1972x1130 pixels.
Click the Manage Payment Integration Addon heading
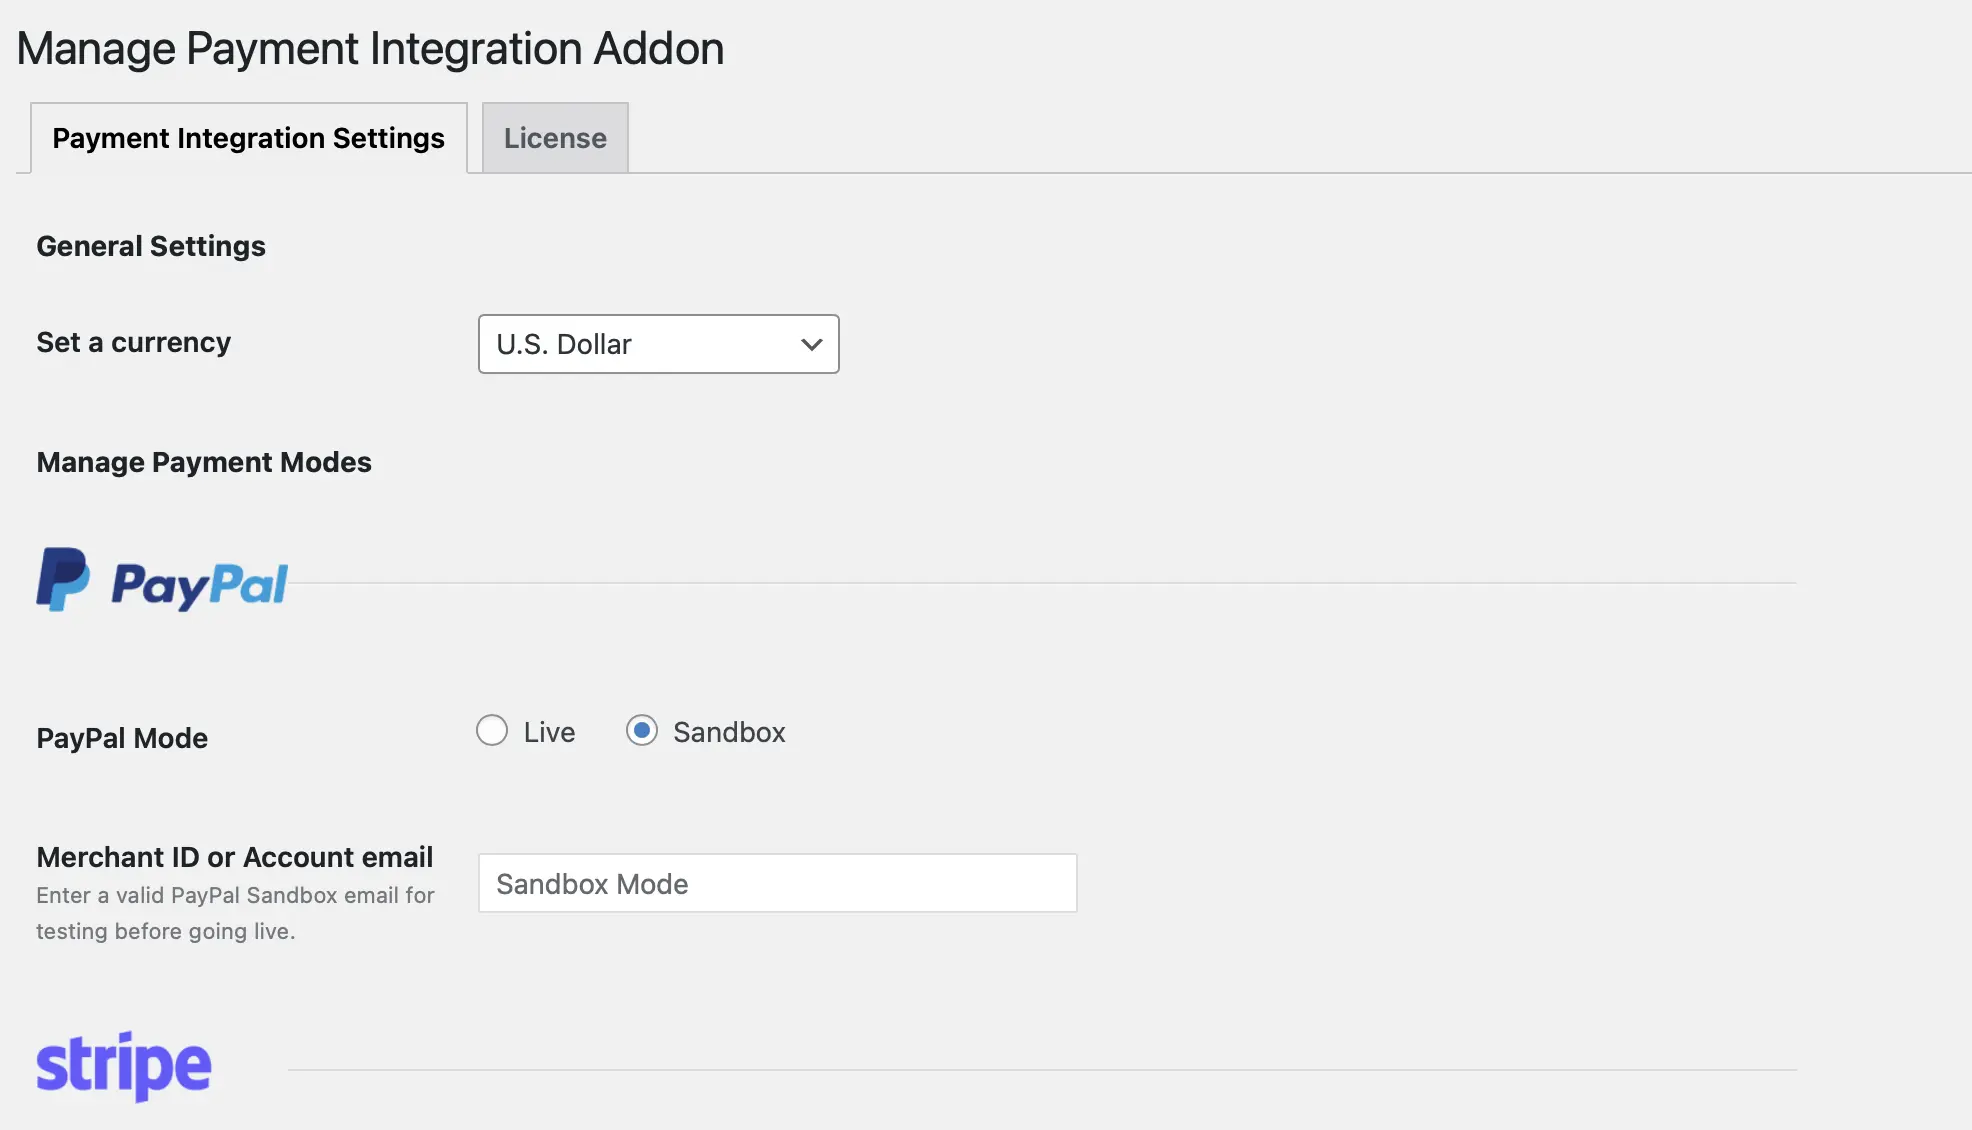click(x=370, y=48)
